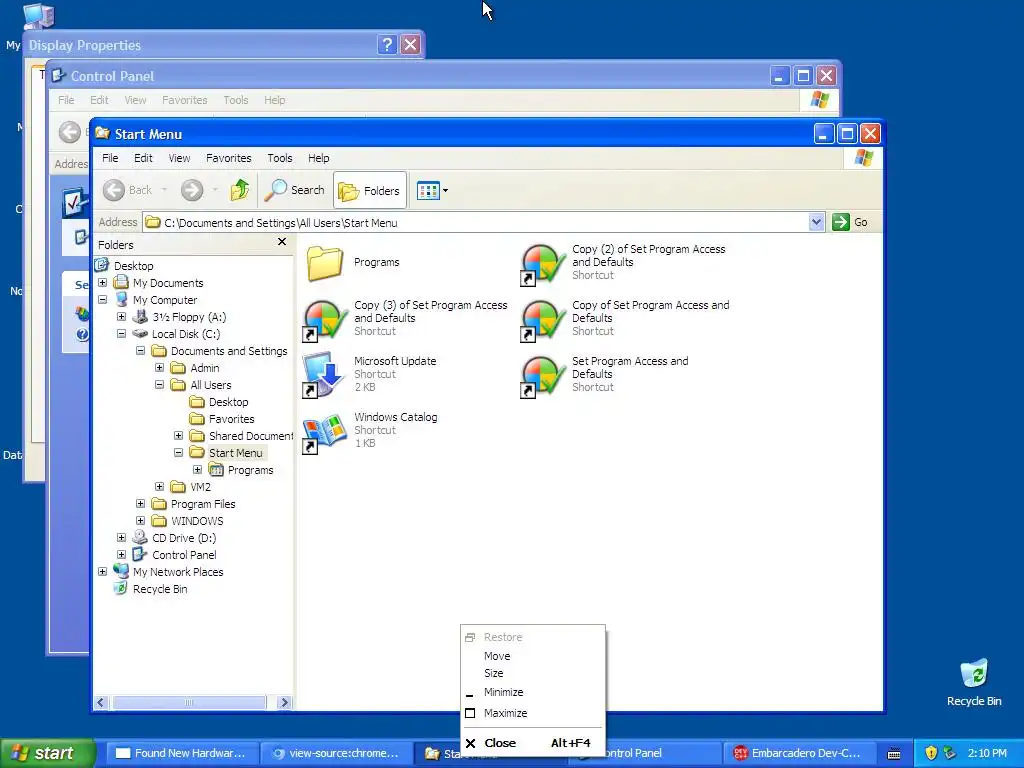1024x768 pixels.
Task: Click the folder pane horizontal scrollbar thumb
Action: point(189,703)
